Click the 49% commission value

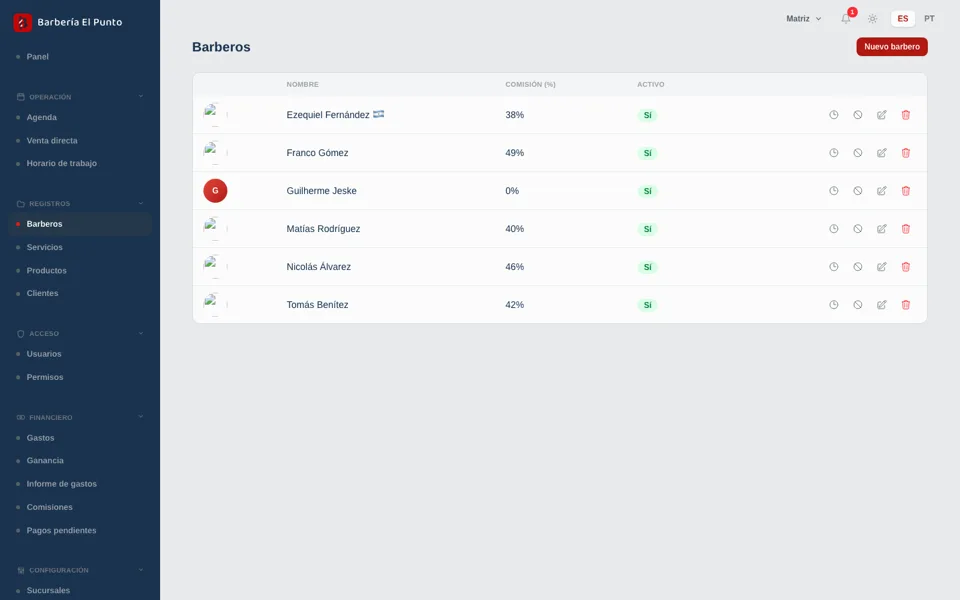[514, 153]
